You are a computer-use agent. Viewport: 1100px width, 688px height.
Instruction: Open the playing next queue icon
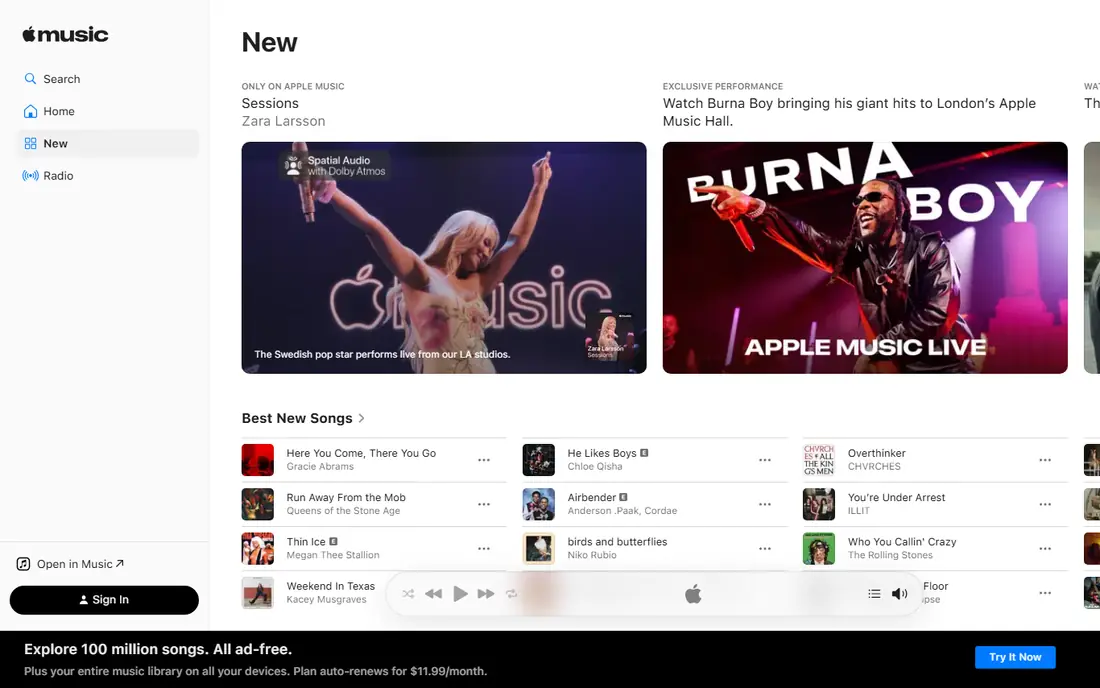(874, 594)
